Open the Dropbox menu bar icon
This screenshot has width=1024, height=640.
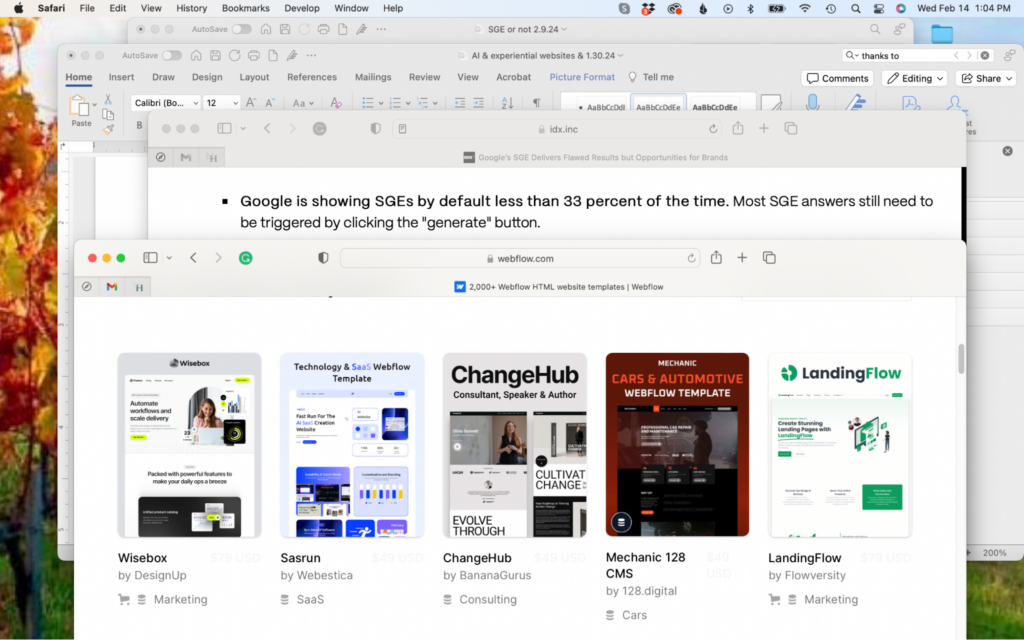648,8
